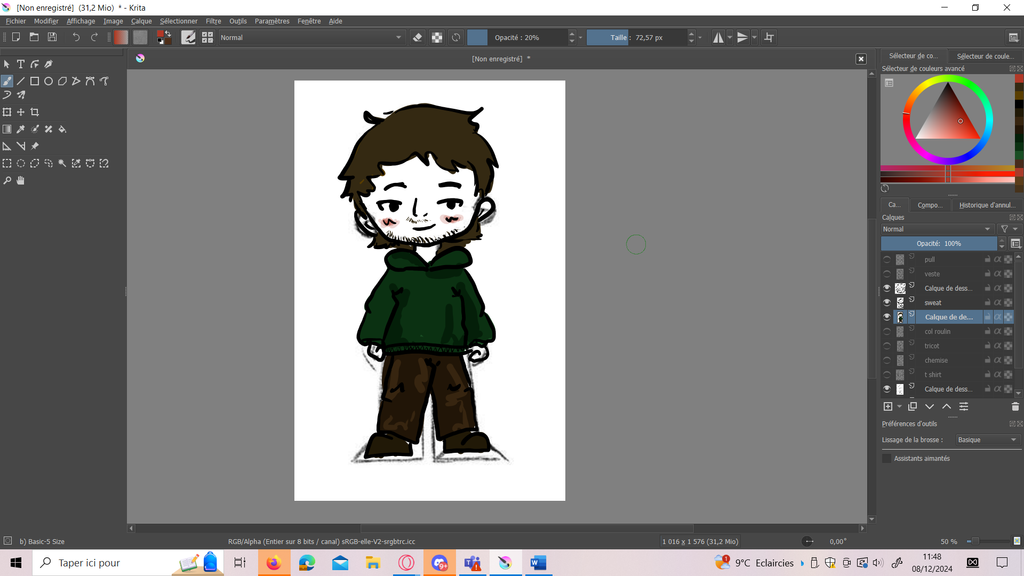Click the horizontal mirror tool icon

point(718,37)
